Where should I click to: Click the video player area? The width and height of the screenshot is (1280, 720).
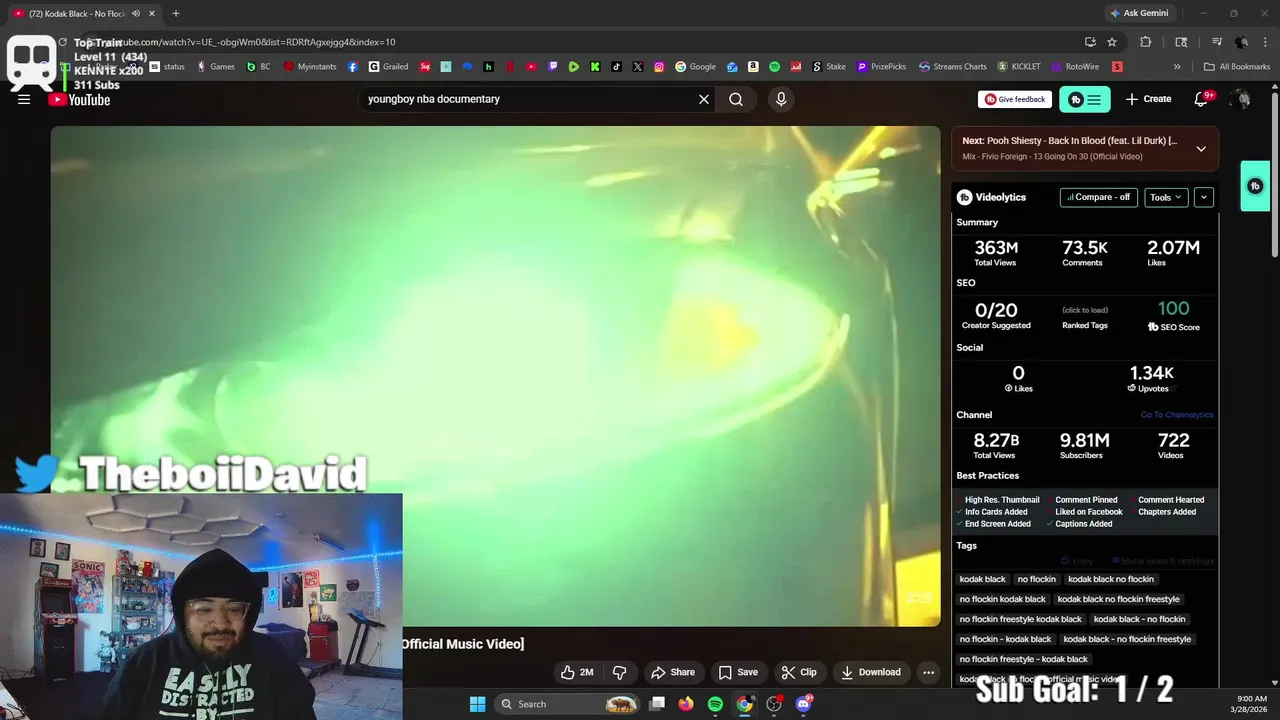[x=495, y=376]
